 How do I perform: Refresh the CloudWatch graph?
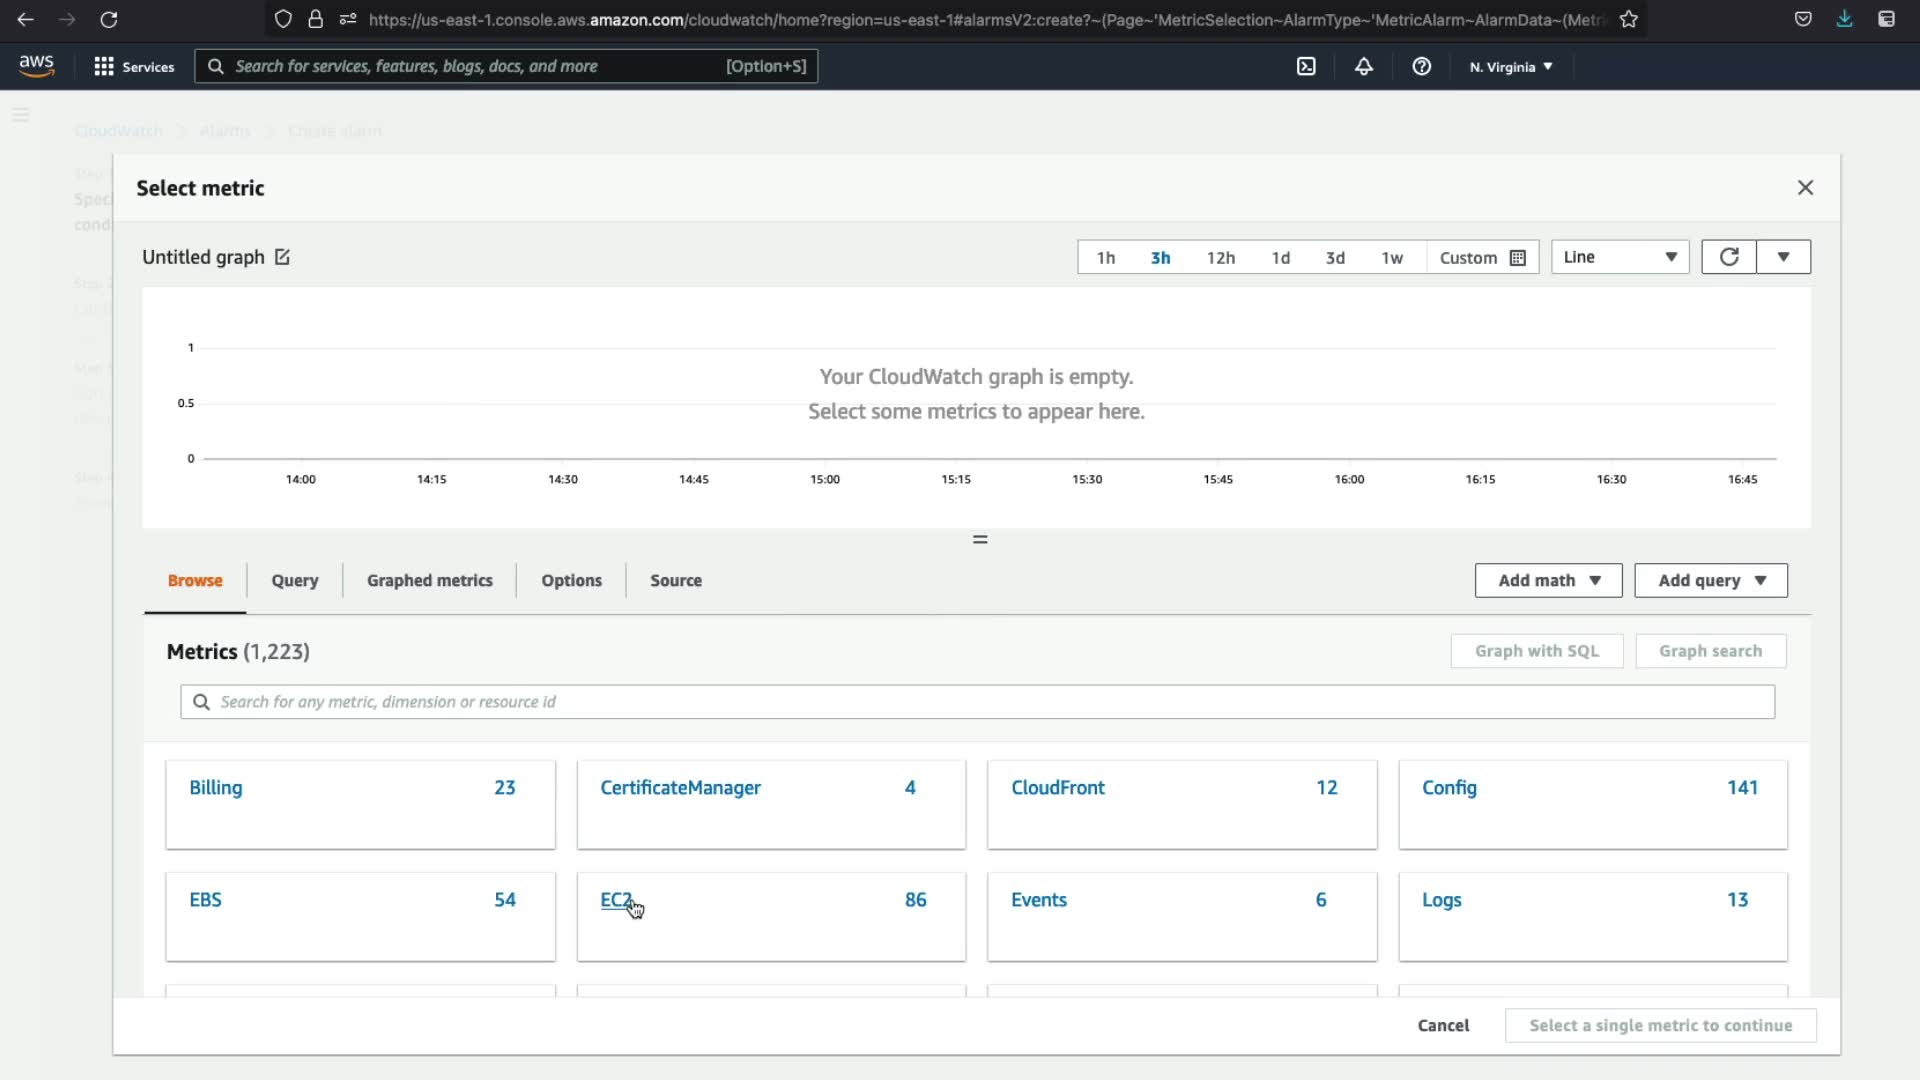(1728, 257)
